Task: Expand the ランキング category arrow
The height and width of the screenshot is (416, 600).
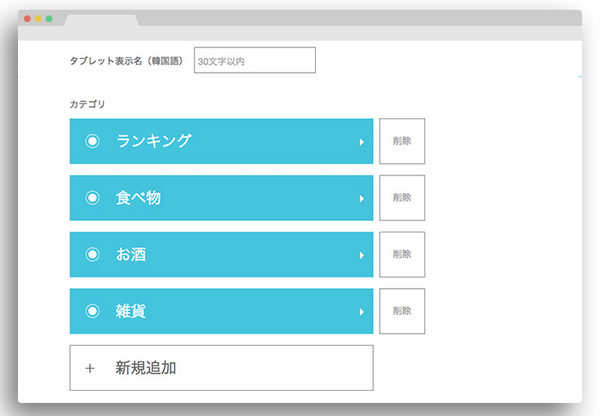Action: (361, 142)
